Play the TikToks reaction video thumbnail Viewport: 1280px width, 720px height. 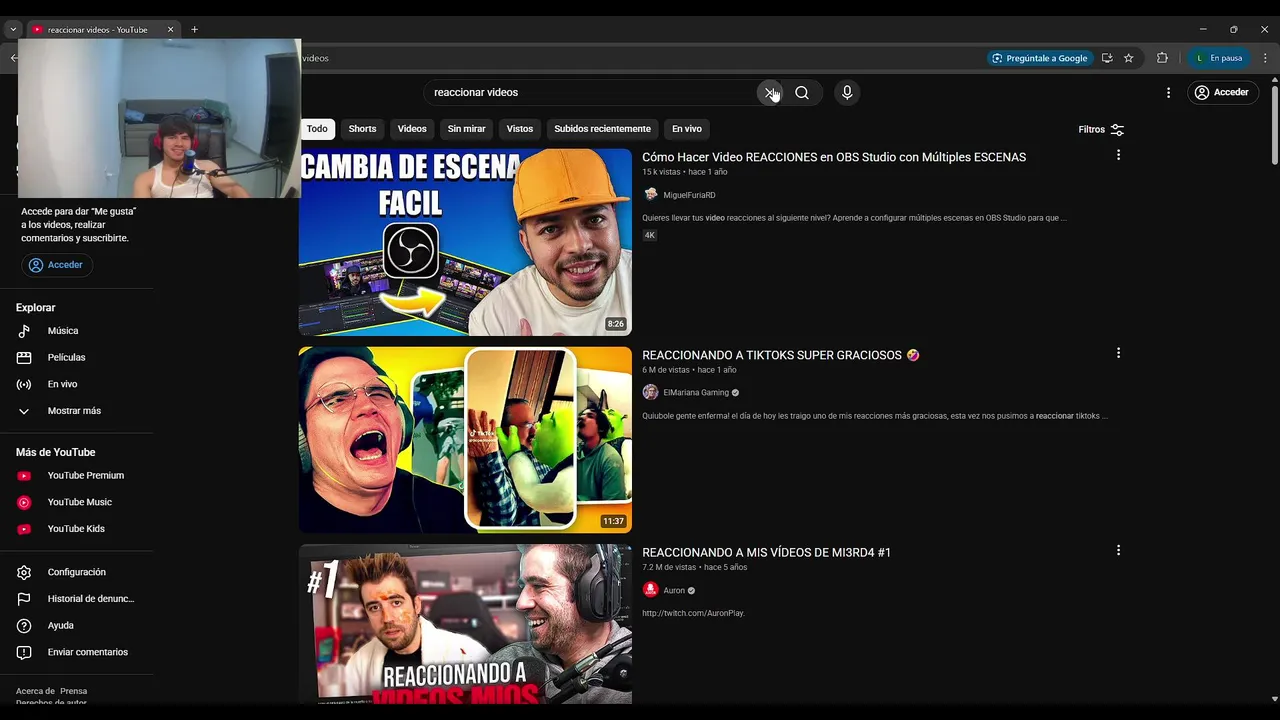(465, 440)
